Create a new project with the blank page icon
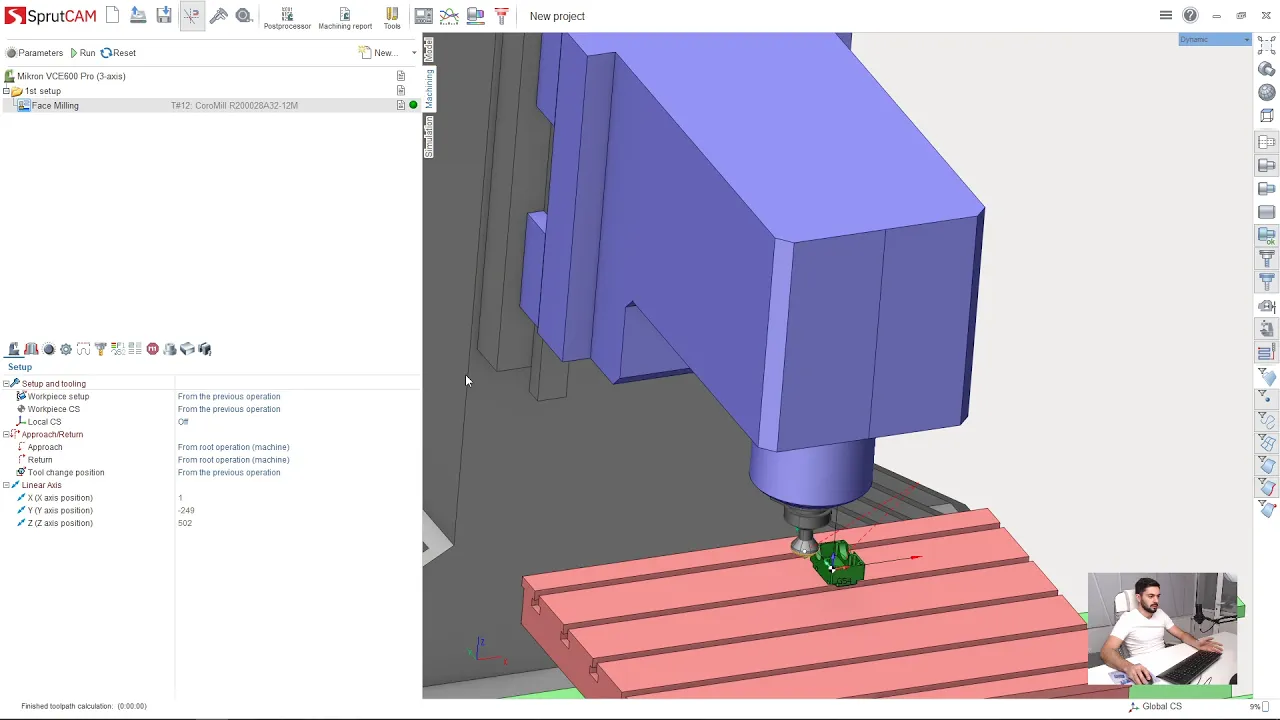1280x720 pixels. tap(112, 15)
